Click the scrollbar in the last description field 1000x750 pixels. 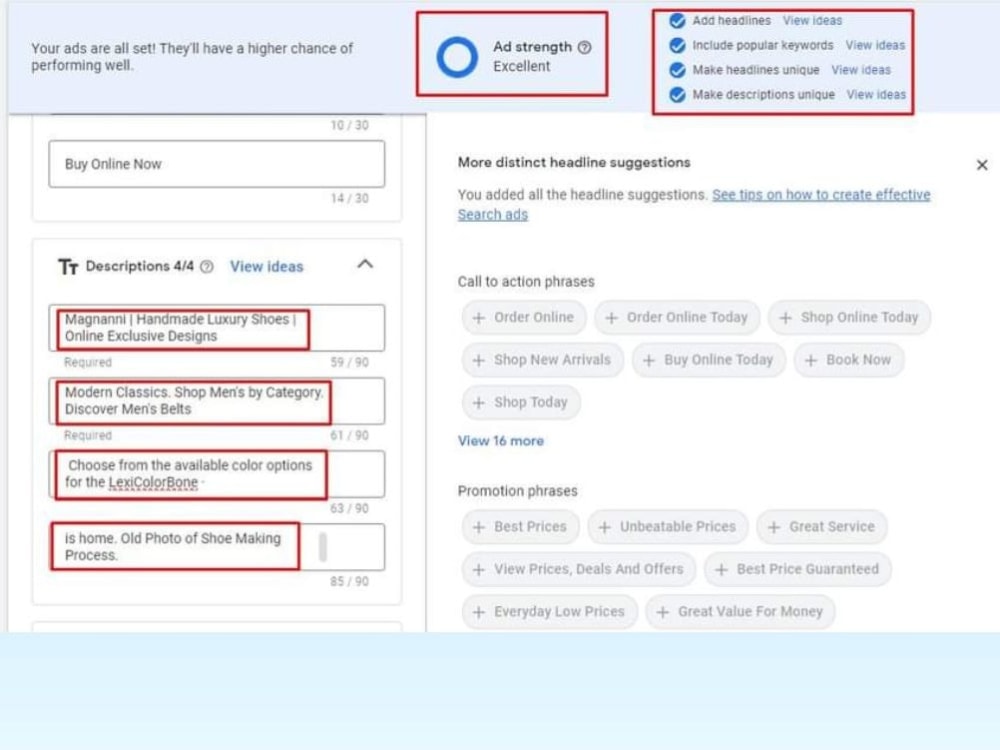(323, 547)
